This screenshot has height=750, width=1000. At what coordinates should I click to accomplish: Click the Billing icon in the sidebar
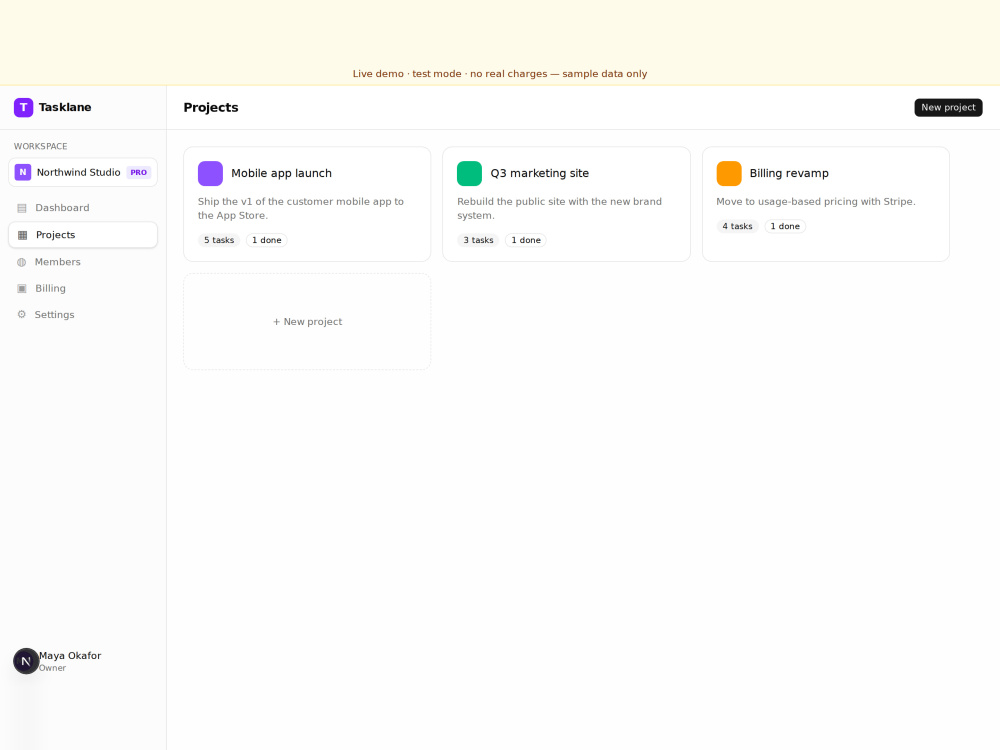(x=22, y=288)
